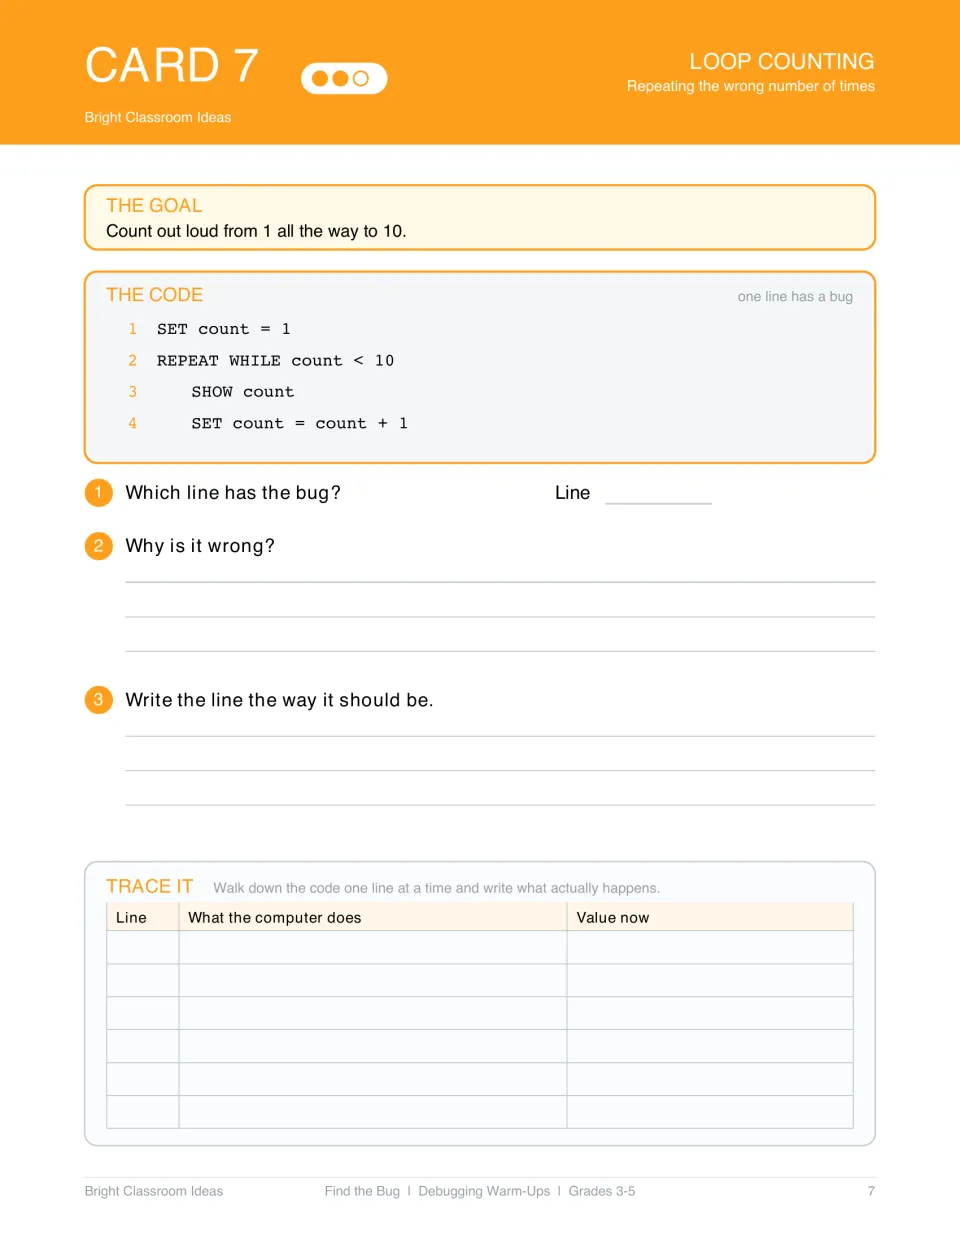Image resolution: width=960 pixels, height=1243 pixels.
Task: Click 'Find the Bug' in the footer
Action: (x=362, y=1191)
